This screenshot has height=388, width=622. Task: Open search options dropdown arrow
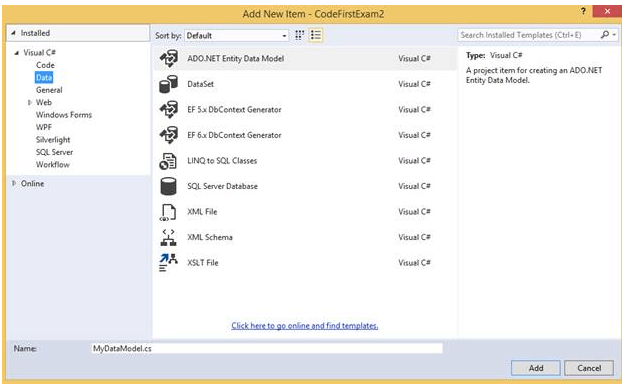(x=614, y=35)
